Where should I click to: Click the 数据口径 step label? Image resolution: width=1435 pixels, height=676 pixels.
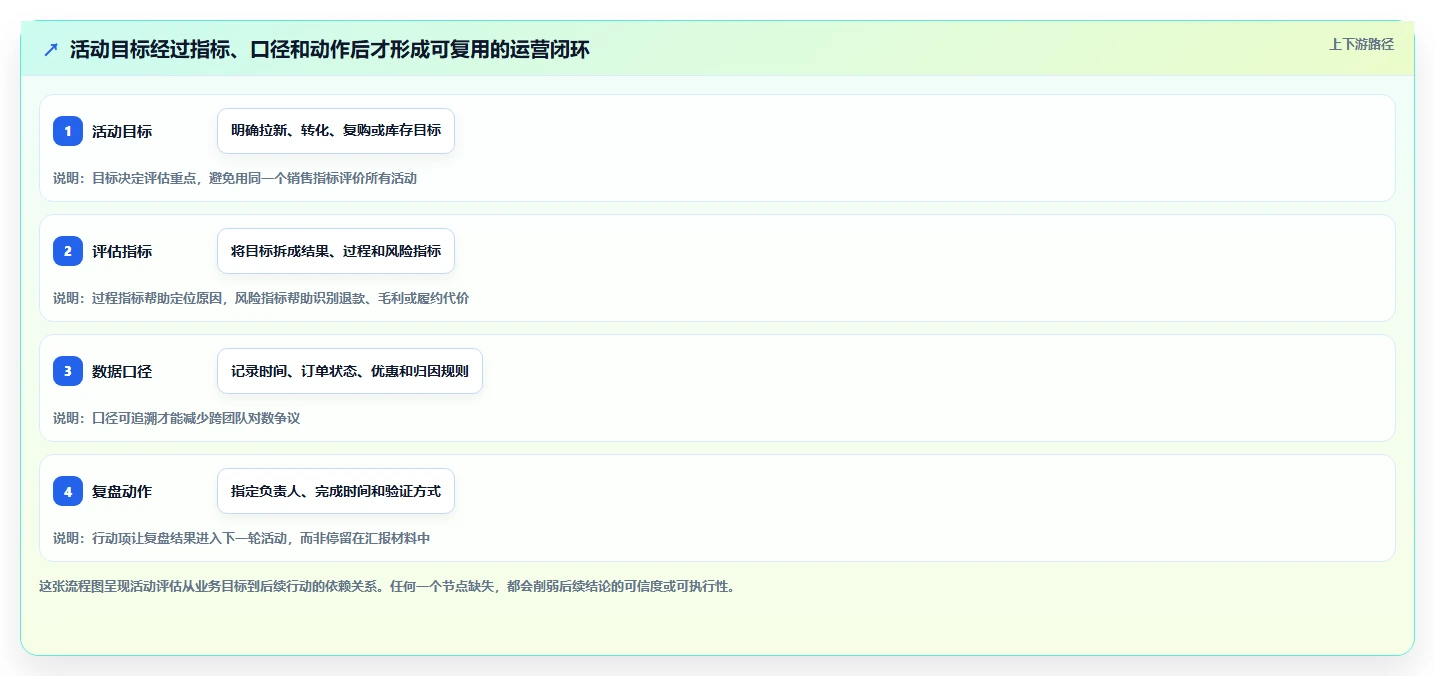pyautogui.click(x=122, y=371)
